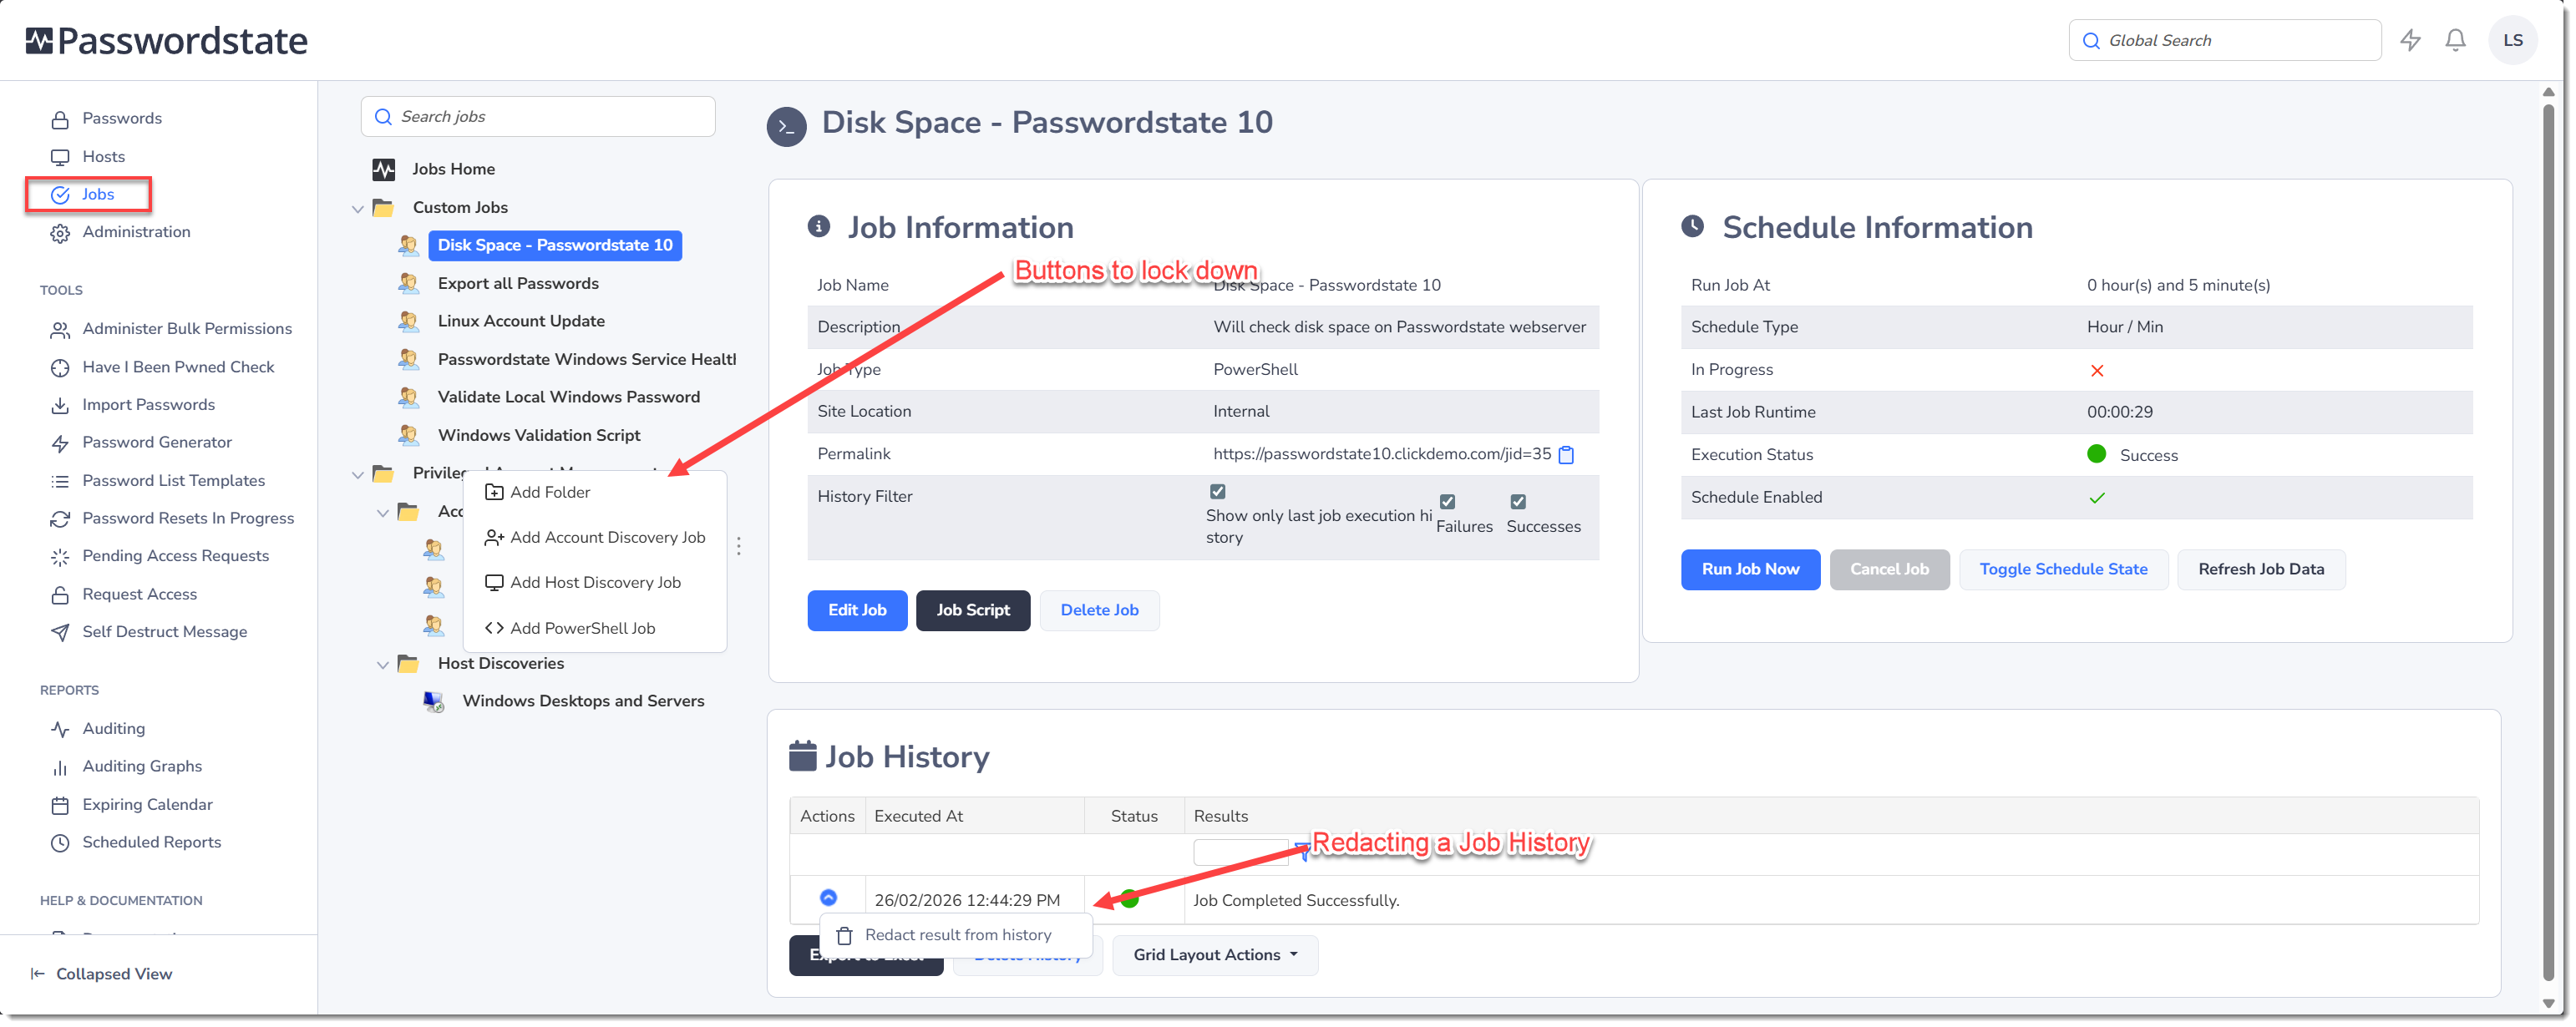
Task: Click the icon beside Windows Validation Script
Action: (408, 435)
